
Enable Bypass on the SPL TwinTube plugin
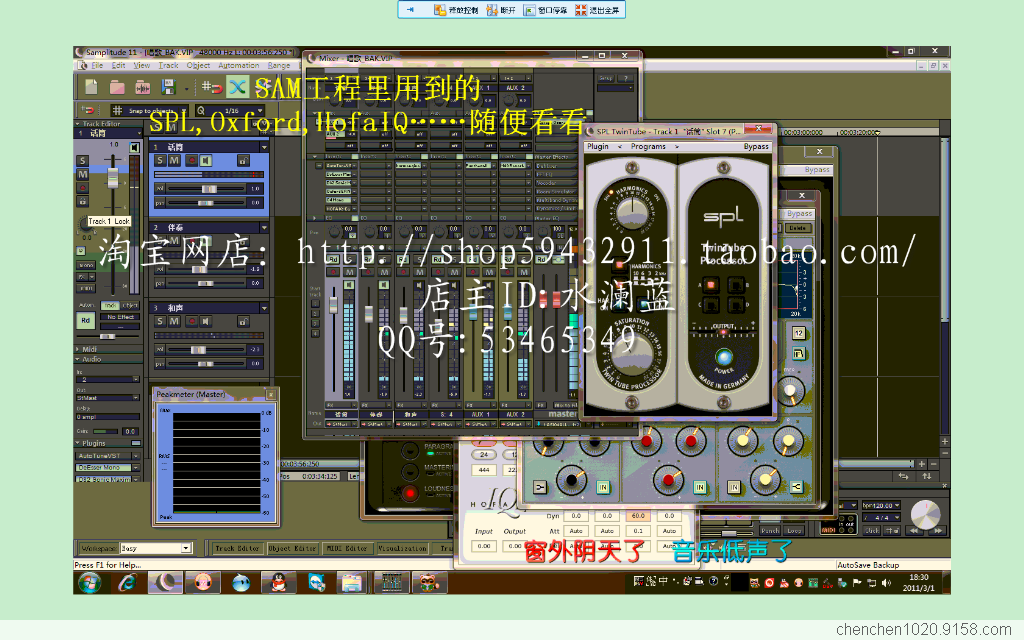757,146
